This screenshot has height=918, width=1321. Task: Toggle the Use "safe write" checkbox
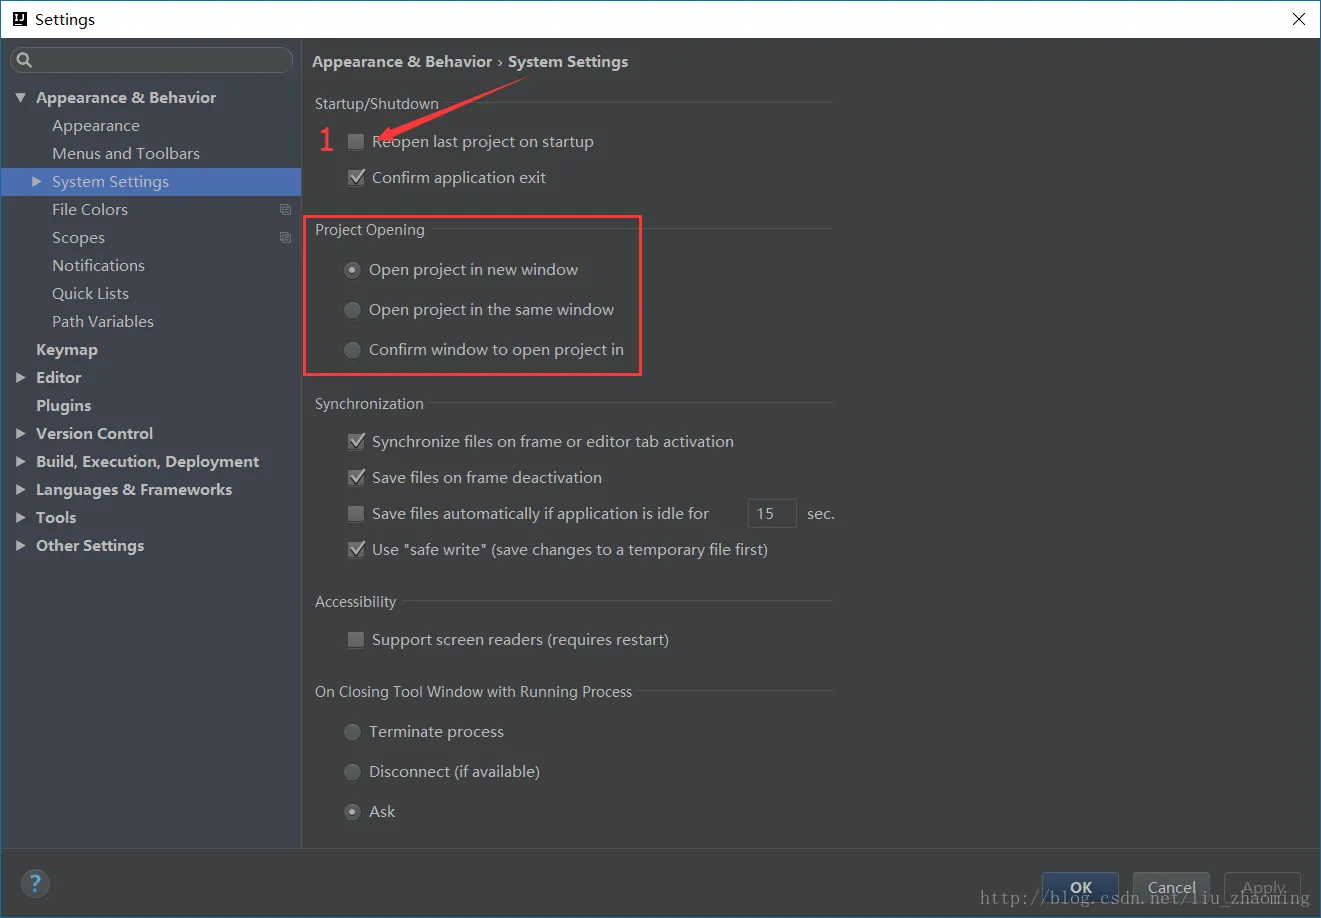(356, 550)
